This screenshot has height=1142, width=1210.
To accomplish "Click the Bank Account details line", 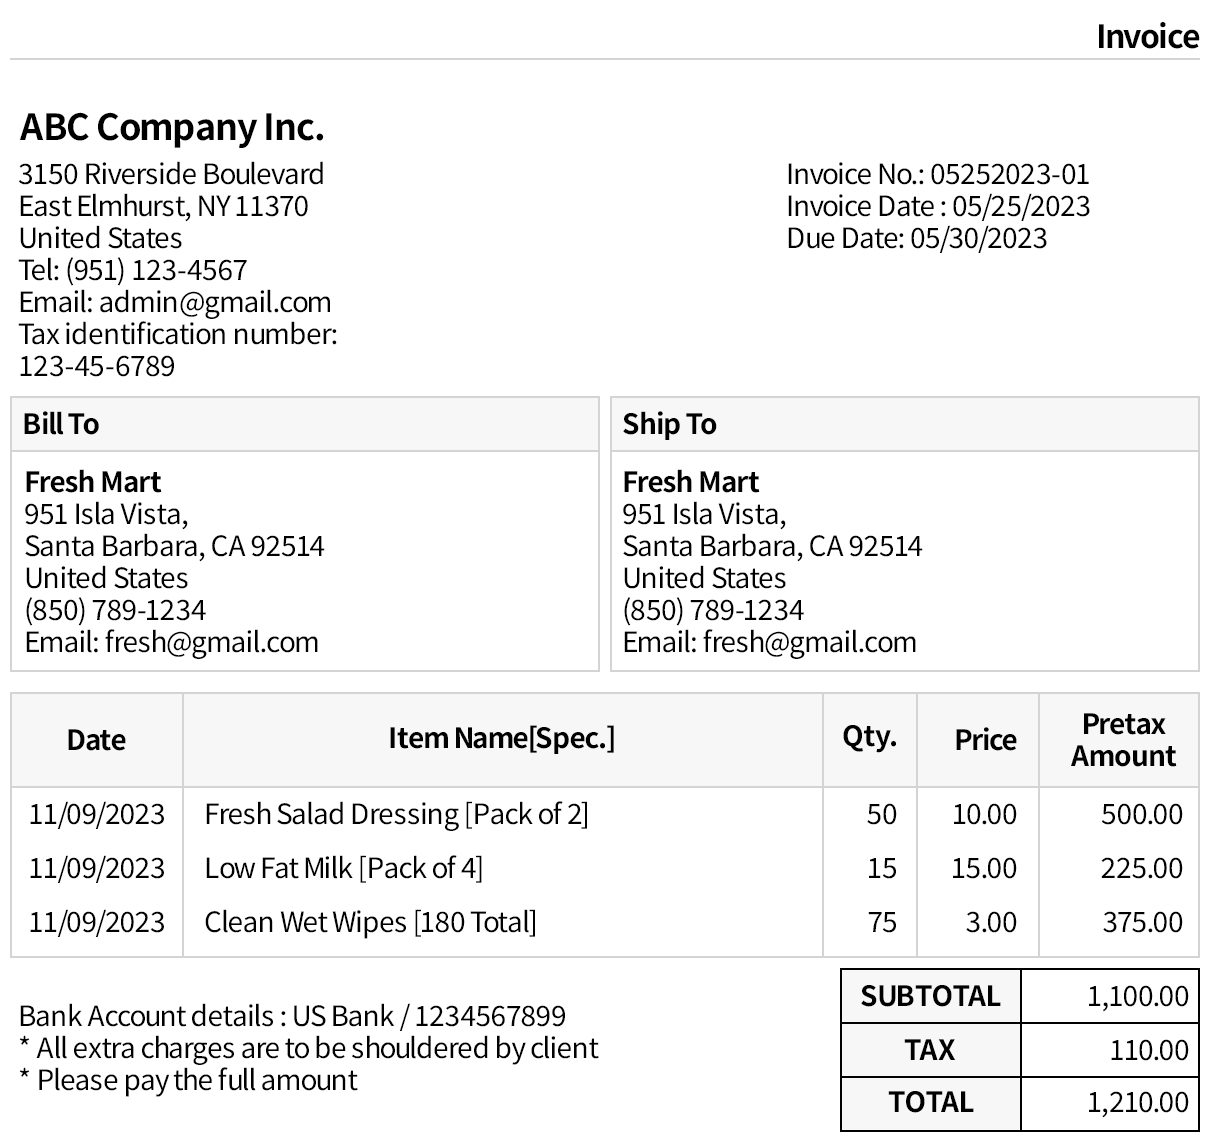I will (292, 1016).
